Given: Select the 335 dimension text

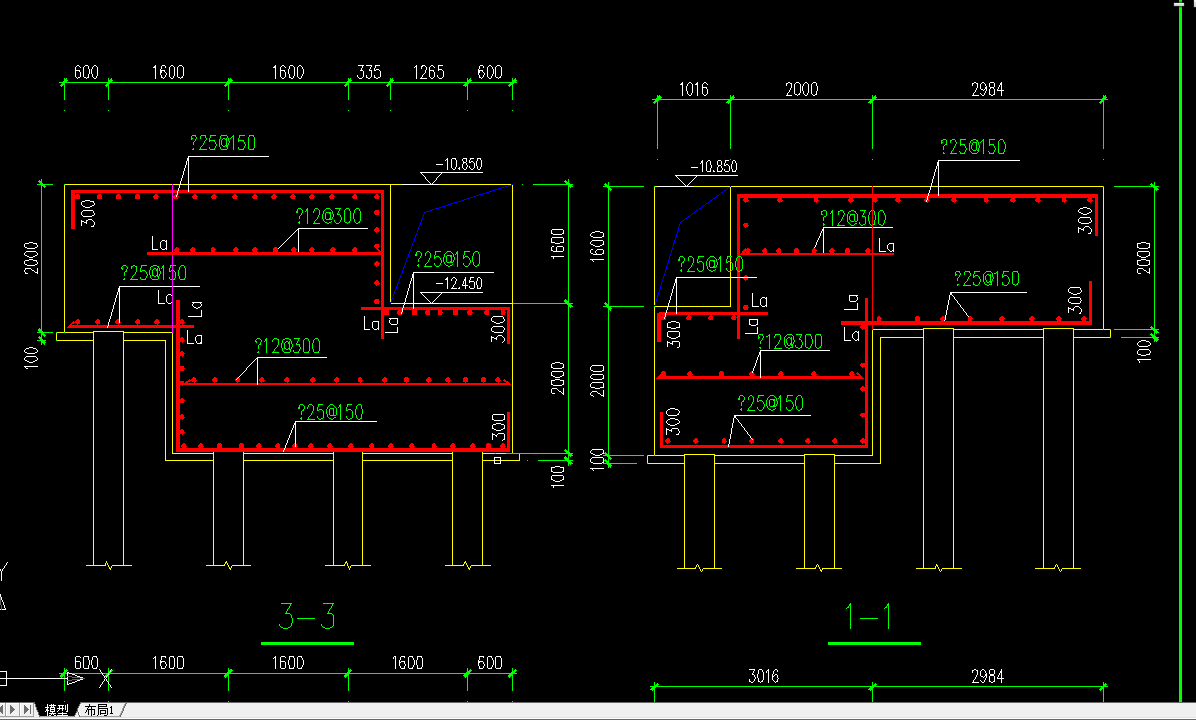Looking at the screenshot, I should click(x=368, y=72).
